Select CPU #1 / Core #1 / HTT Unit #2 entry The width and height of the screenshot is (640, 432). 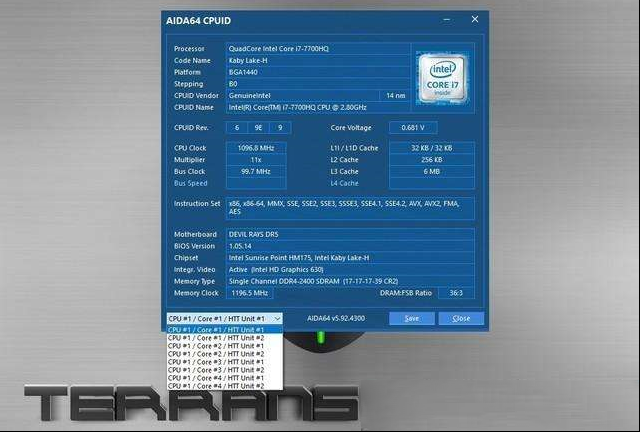(224, 338)
